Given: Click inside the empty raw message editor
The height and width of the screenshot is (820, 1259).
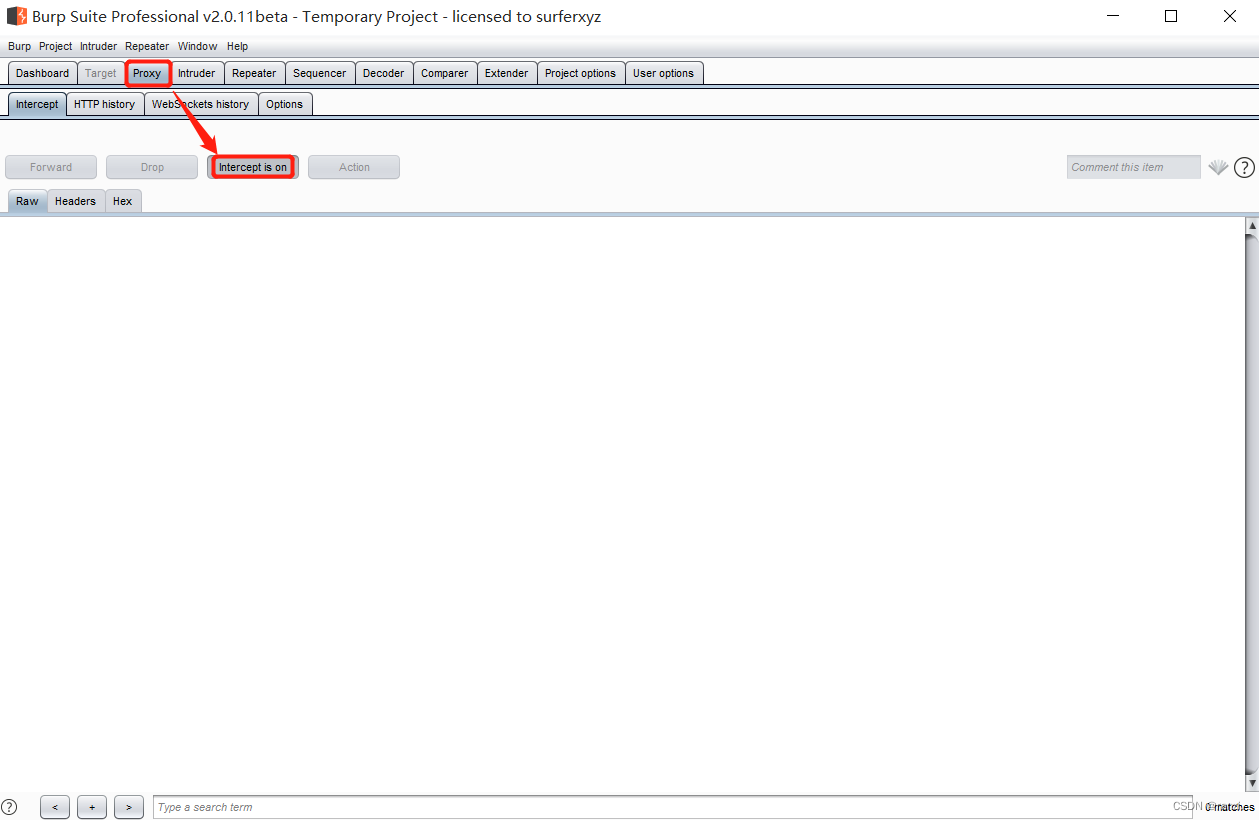Looking at the screenshot, I should point(622,503).
